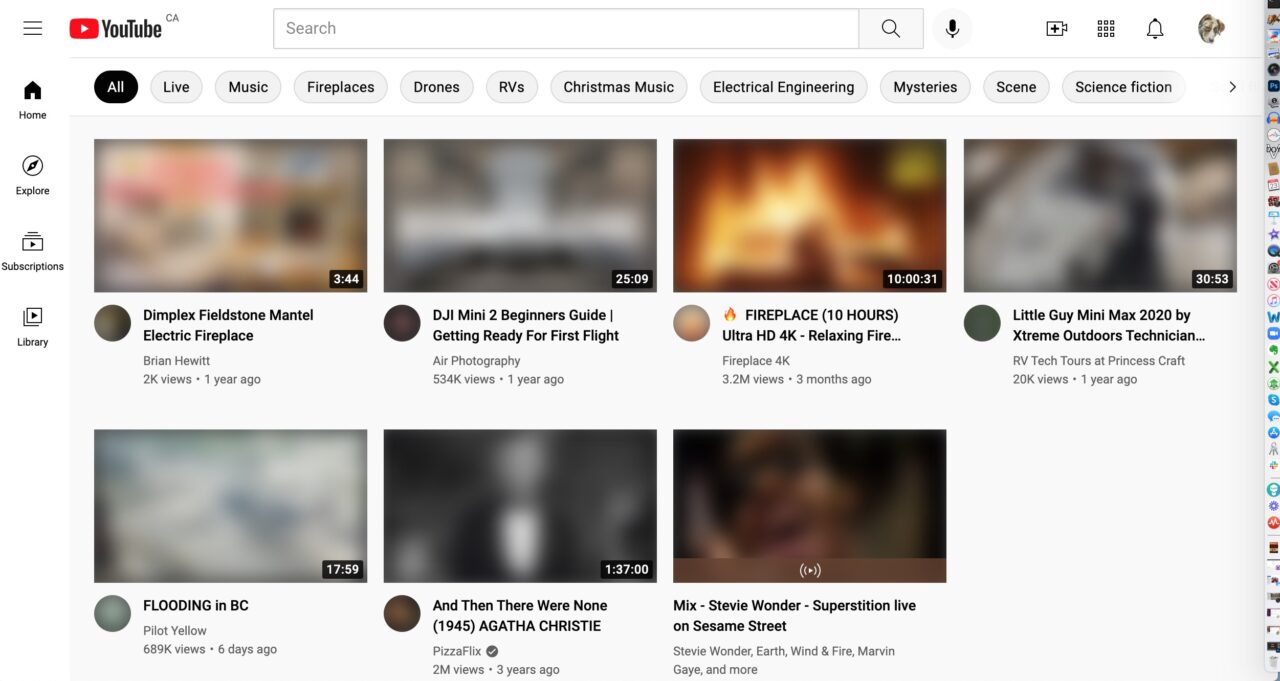Choose the Science fiction chip

pyautogui.click(x=1123, y=87)
